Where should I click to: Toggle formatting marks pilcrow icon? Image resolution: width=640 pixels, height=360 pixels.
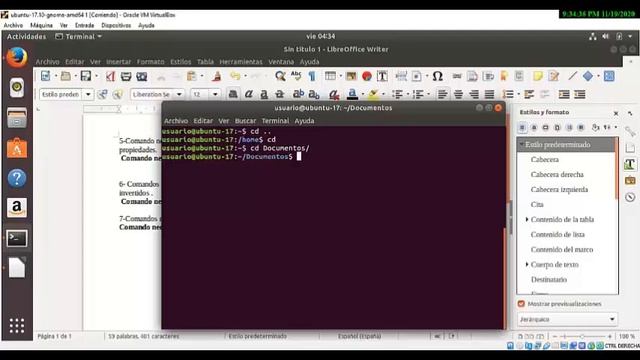(x=312, y=76)
